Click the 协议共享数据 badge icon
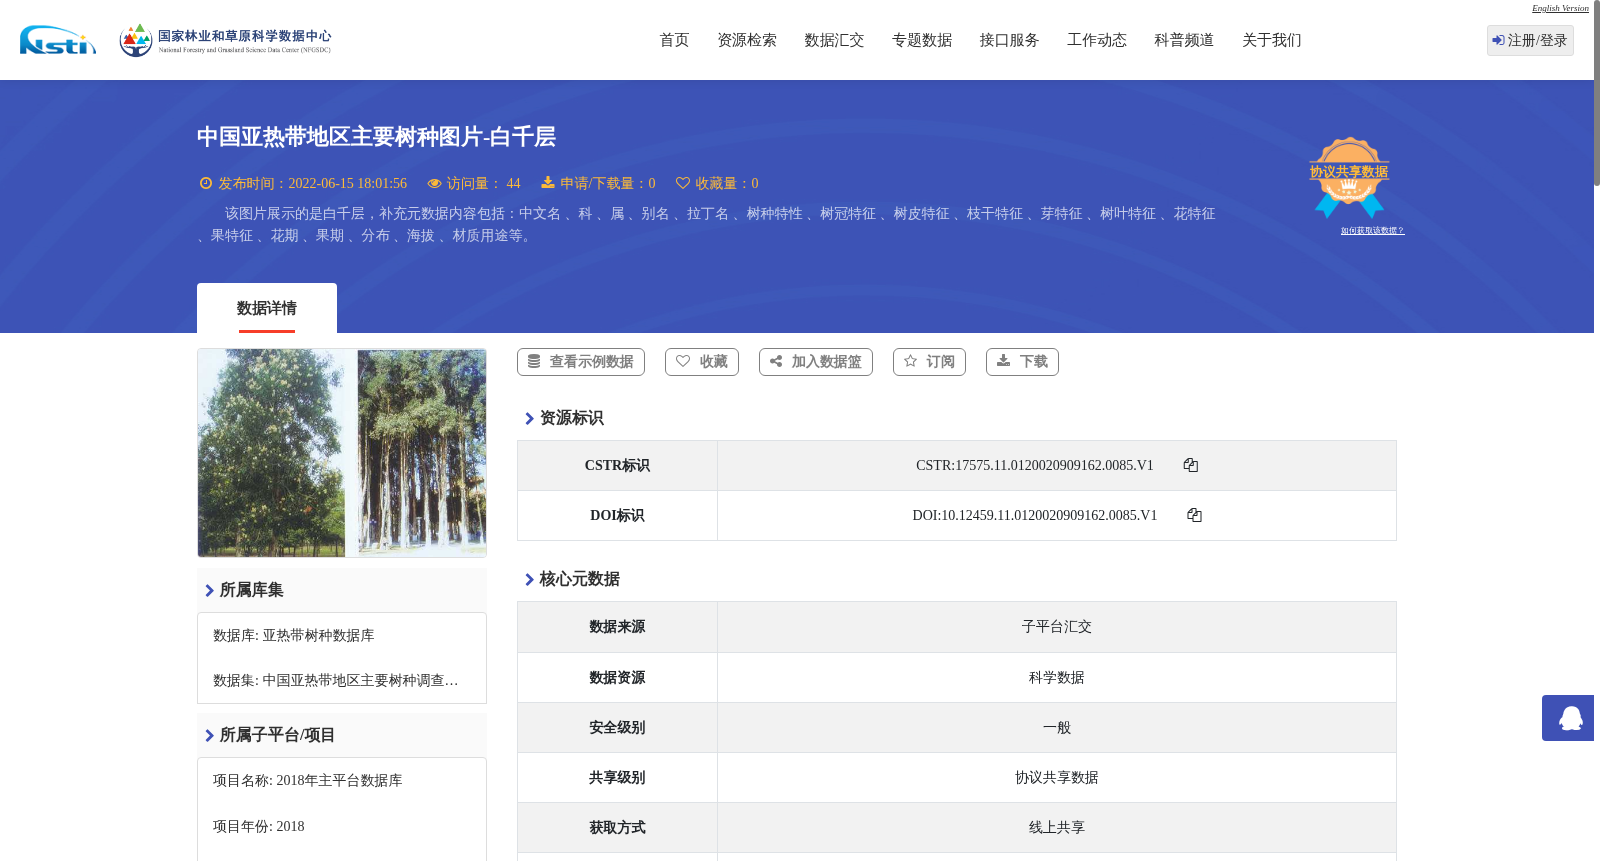1600x861 pixels. coord(1349,177)
